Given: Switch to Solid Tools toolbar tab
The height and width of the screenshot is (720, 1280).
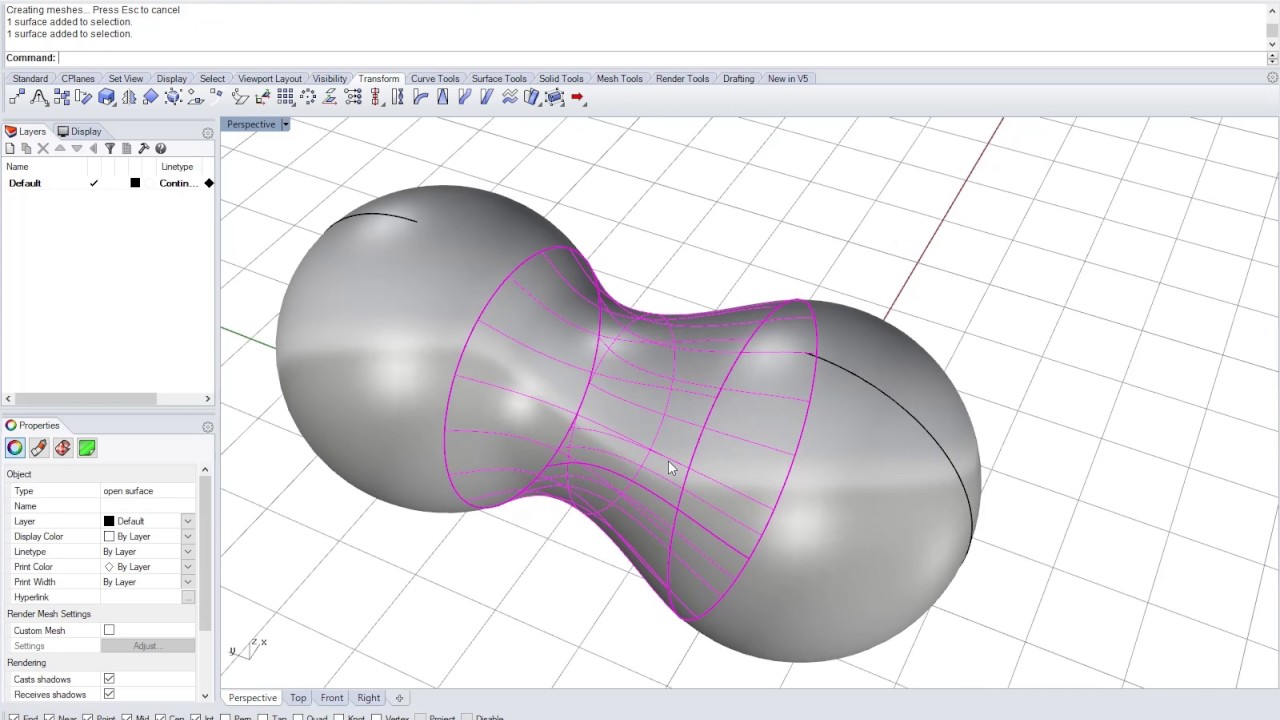Looking at the screenshot, I should click(561, 78).
